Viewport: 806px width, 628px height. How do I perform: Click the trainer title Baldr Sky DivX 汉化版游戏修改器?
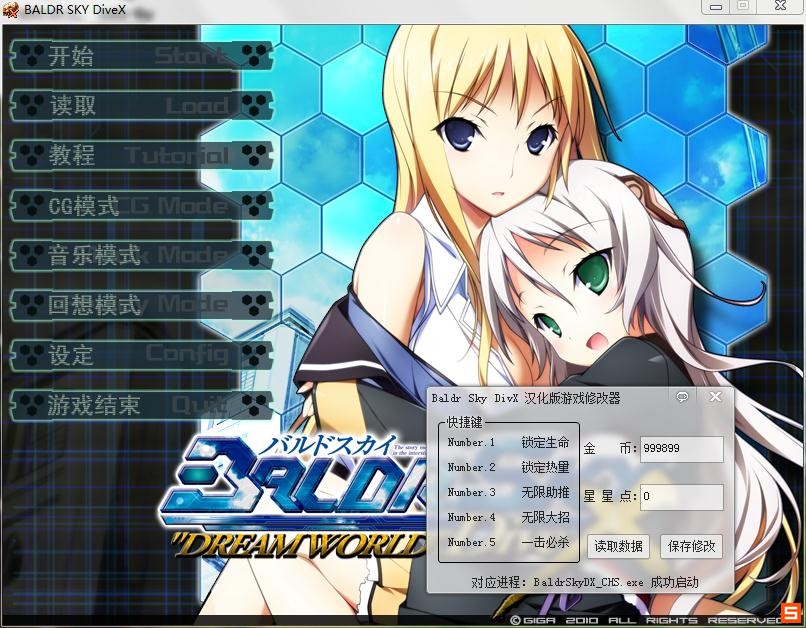[526, 398]
